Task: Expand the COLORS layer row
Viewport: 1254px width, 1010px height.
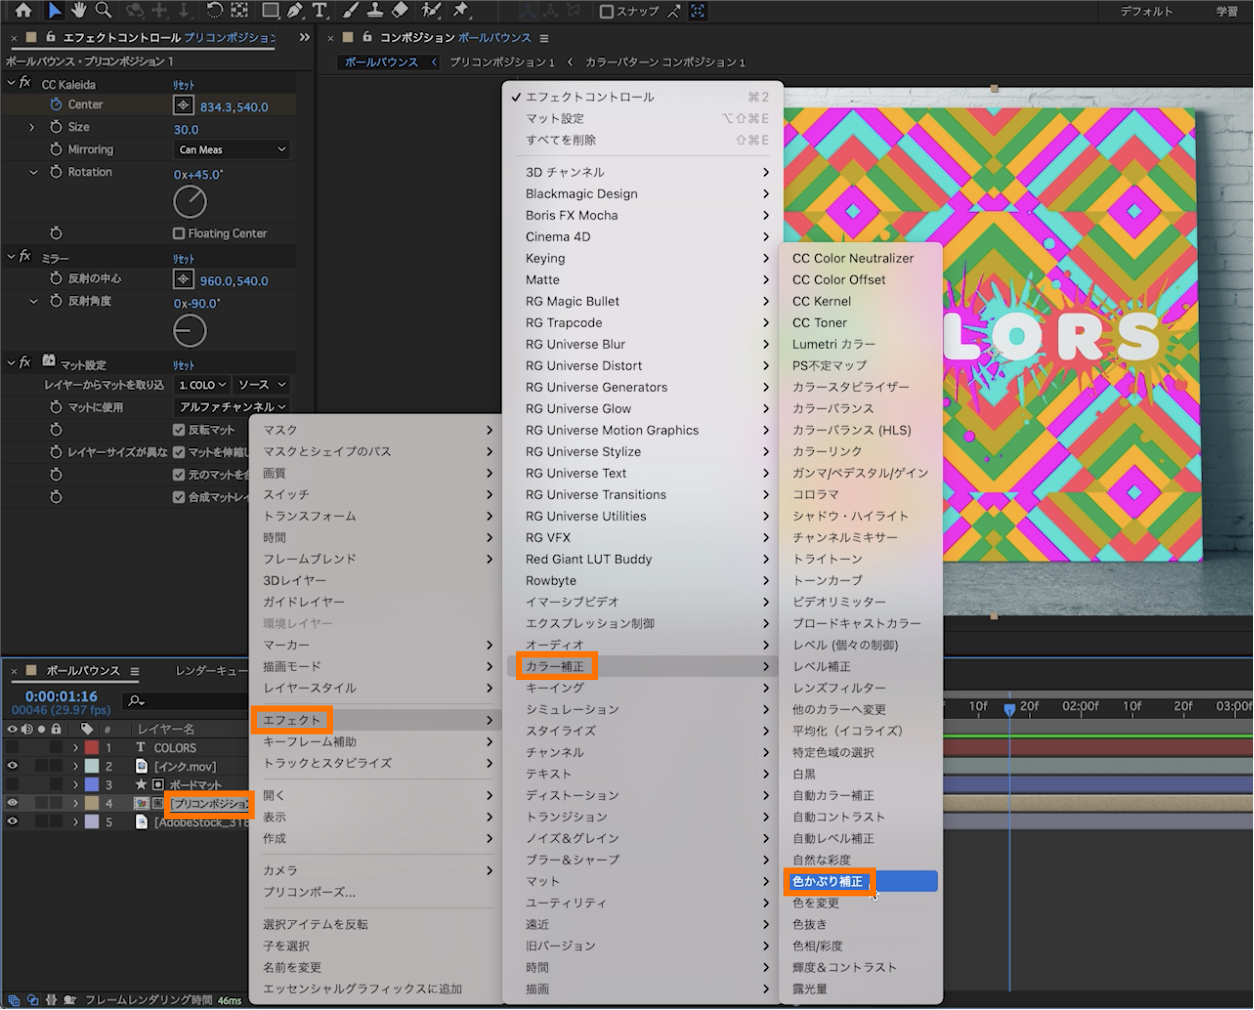Action: 75,747
